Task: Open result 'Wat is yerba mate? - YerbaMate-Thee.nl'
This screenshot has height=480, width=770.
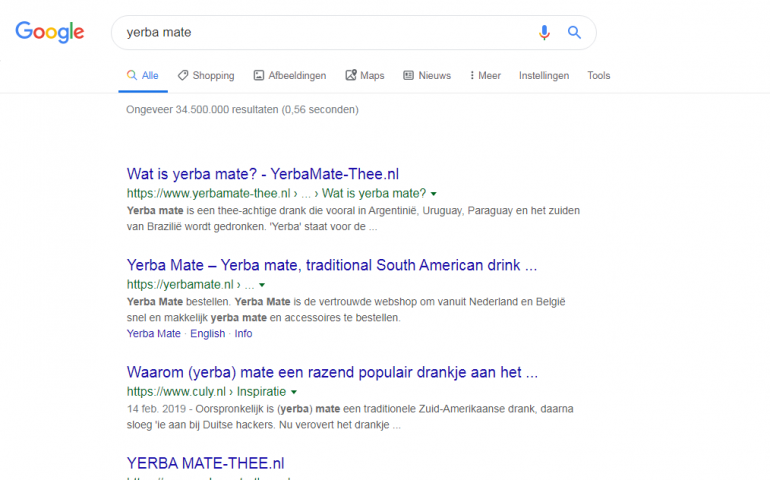Action: [263, 174]
